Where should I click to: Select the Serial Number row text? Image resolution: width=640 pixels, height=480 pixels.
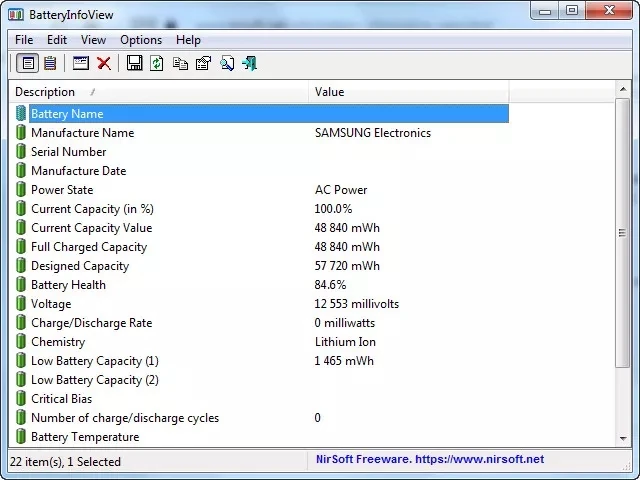(69, 152)
